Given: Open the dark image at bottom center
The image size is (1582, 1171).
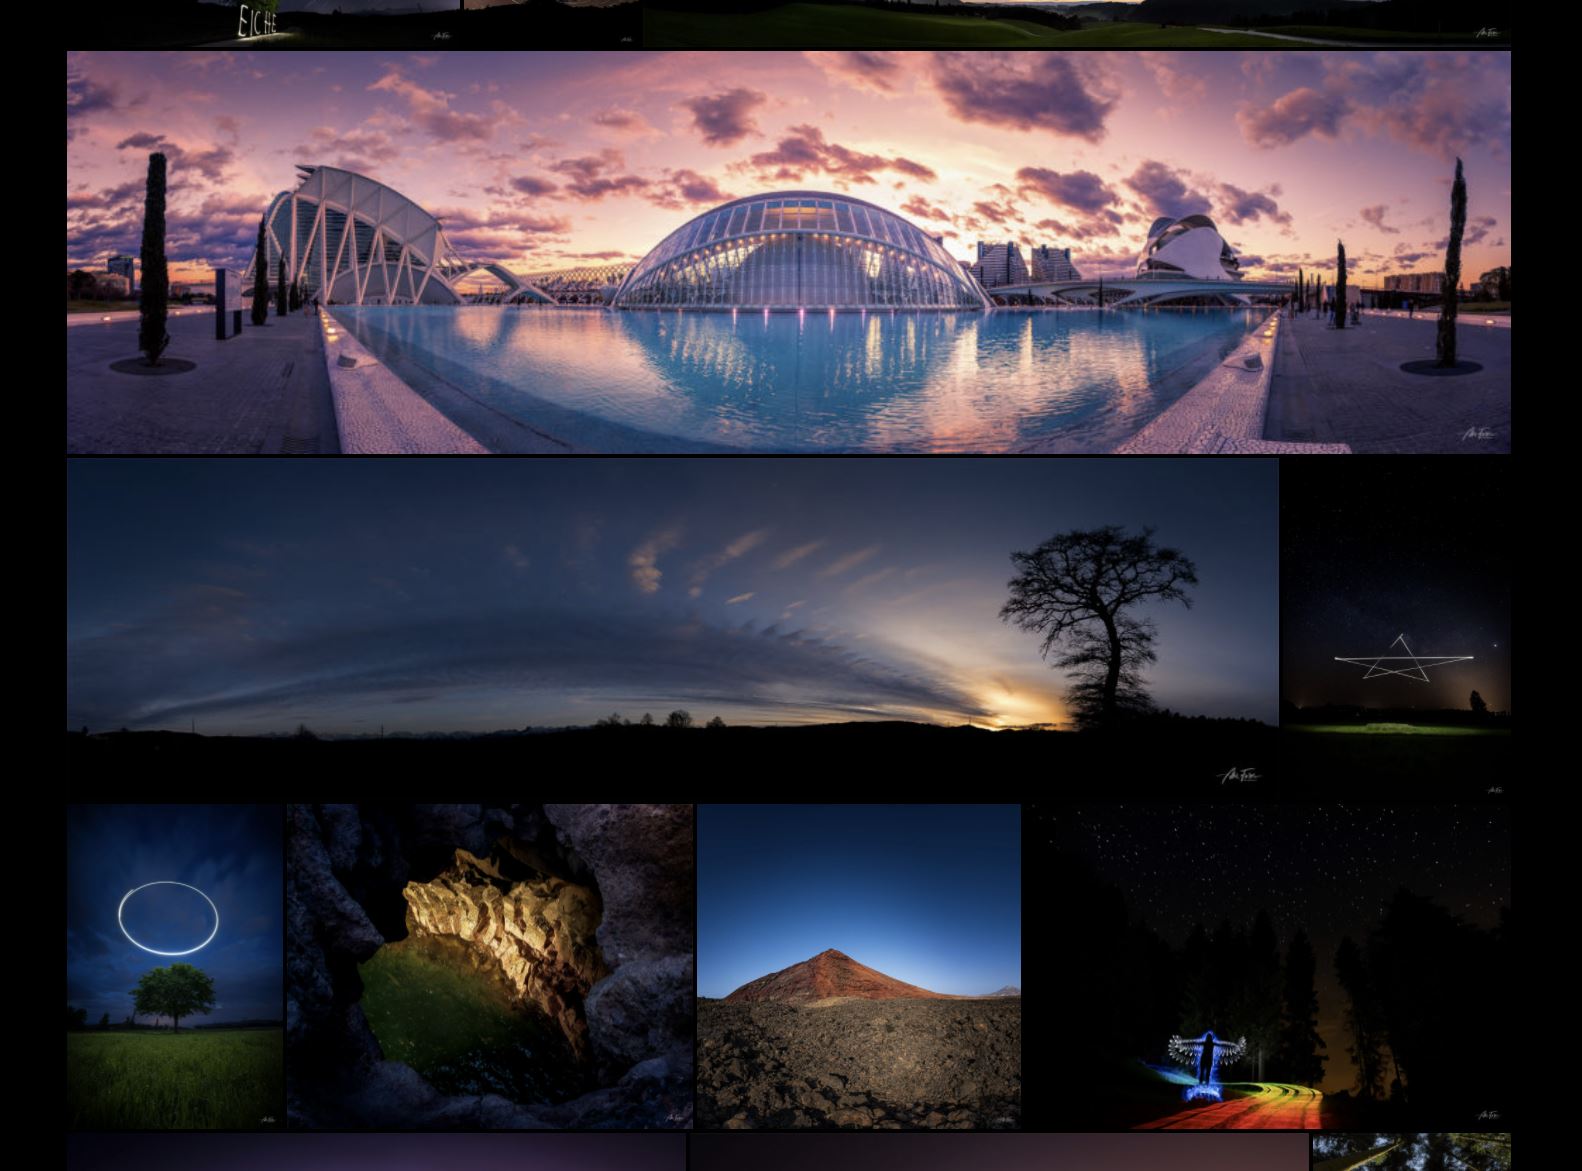Looking at the screenshot, I should point(999,1152).
